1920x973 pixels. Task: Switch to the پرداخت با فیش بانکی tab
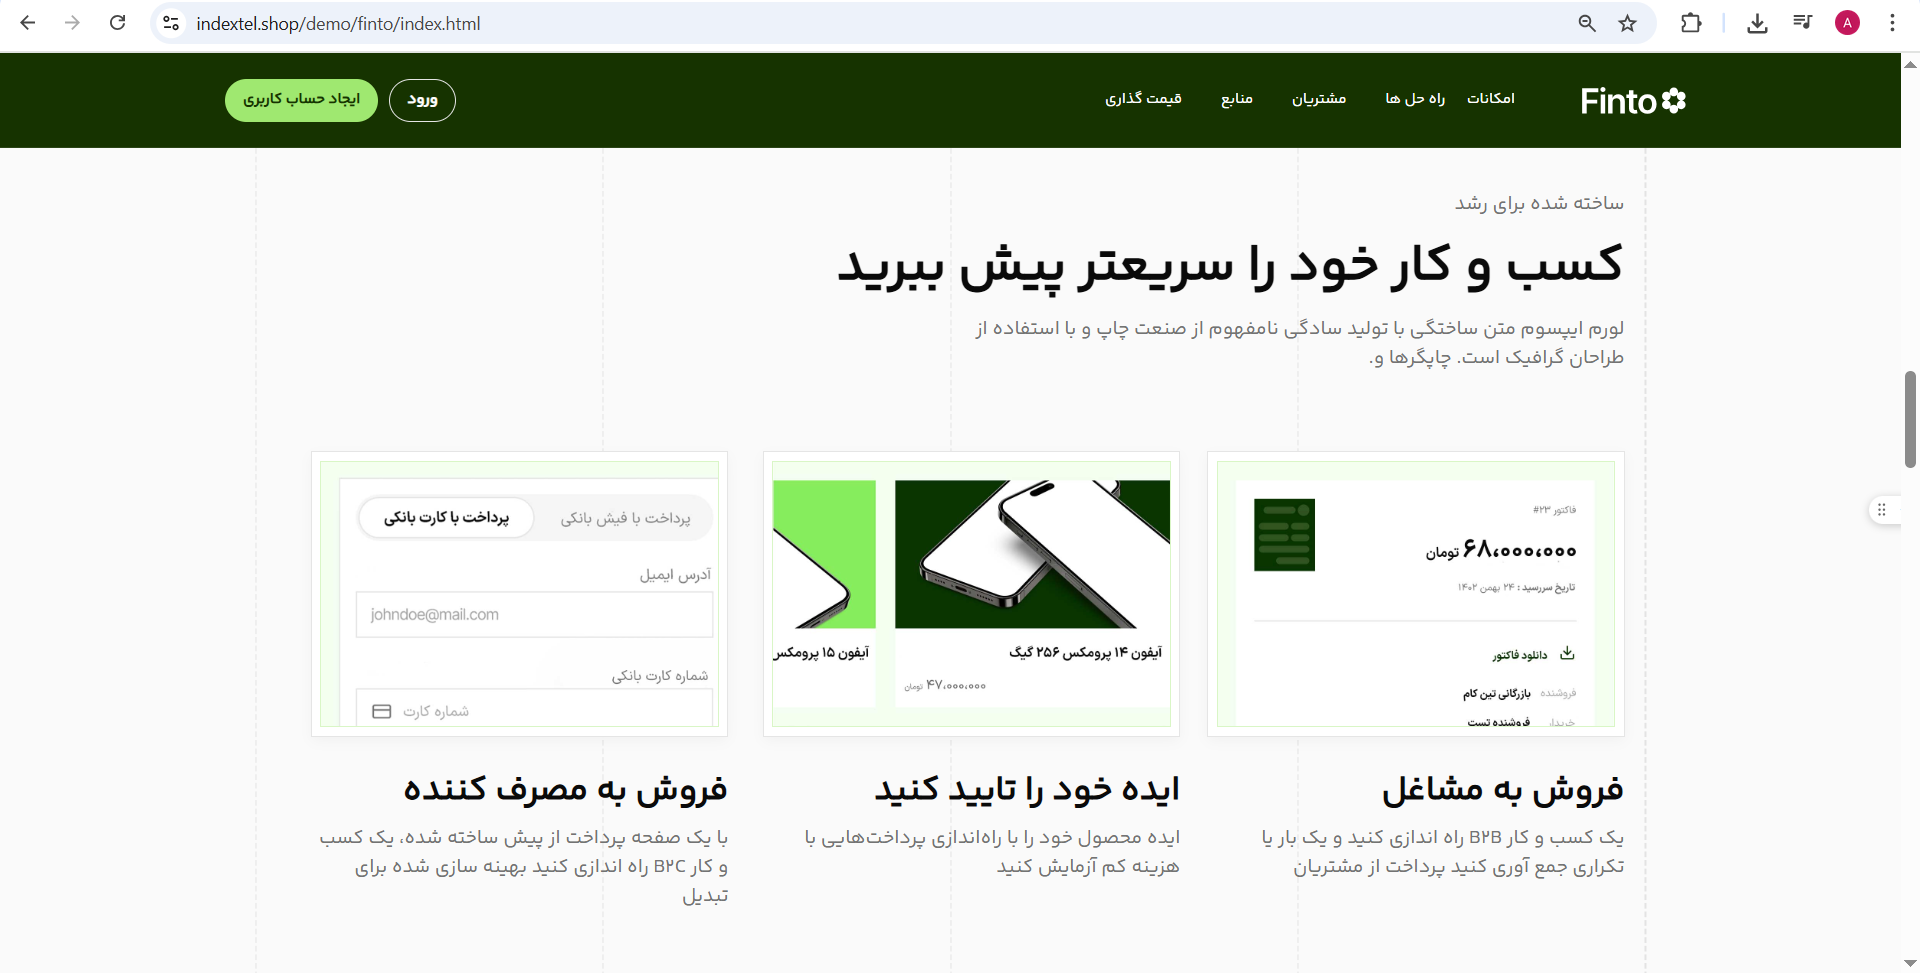coord(625,518)
